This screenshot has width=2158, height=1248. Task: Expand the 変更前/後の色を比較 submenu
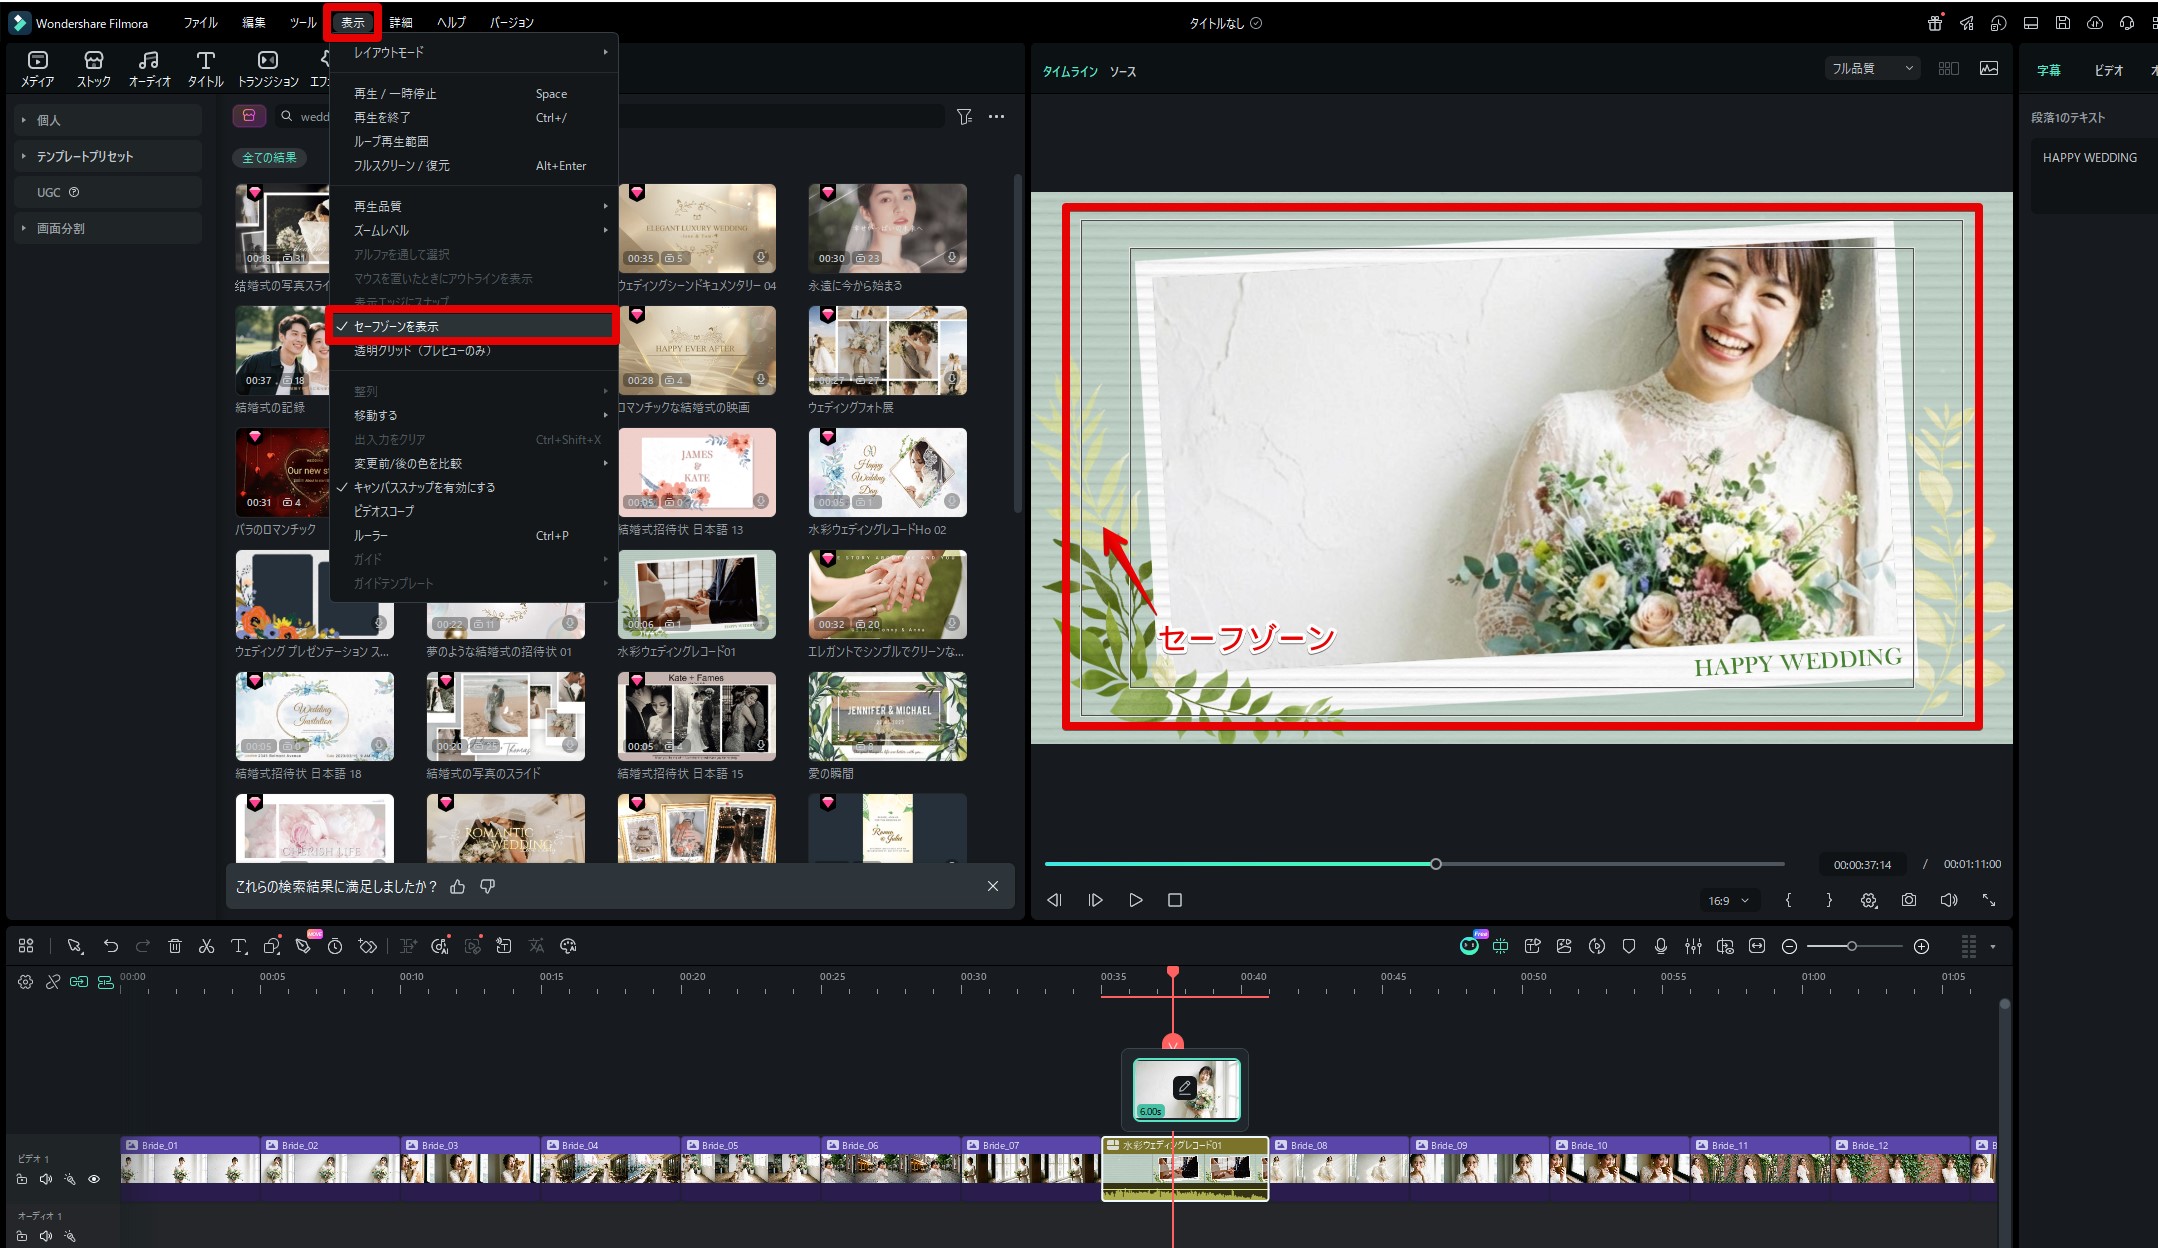click(472, 463)
